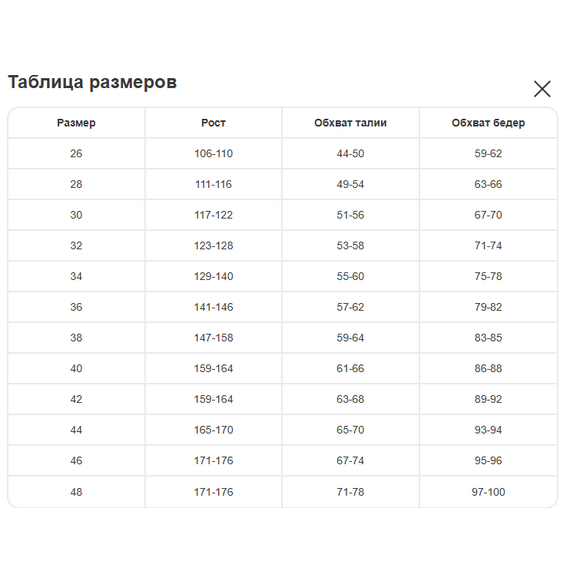Click the Рост column header
570x570 pixels.
coord(213,123)
